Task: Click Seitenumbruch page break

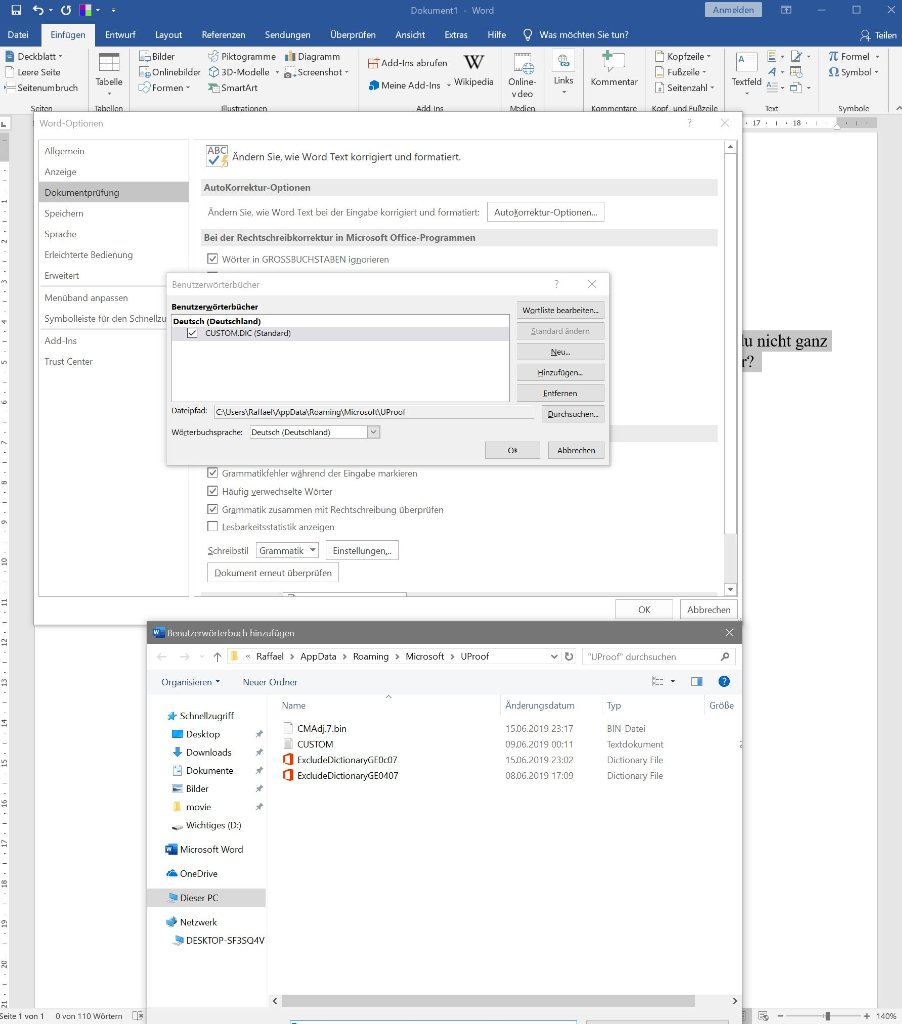Action: pos(41,88)
